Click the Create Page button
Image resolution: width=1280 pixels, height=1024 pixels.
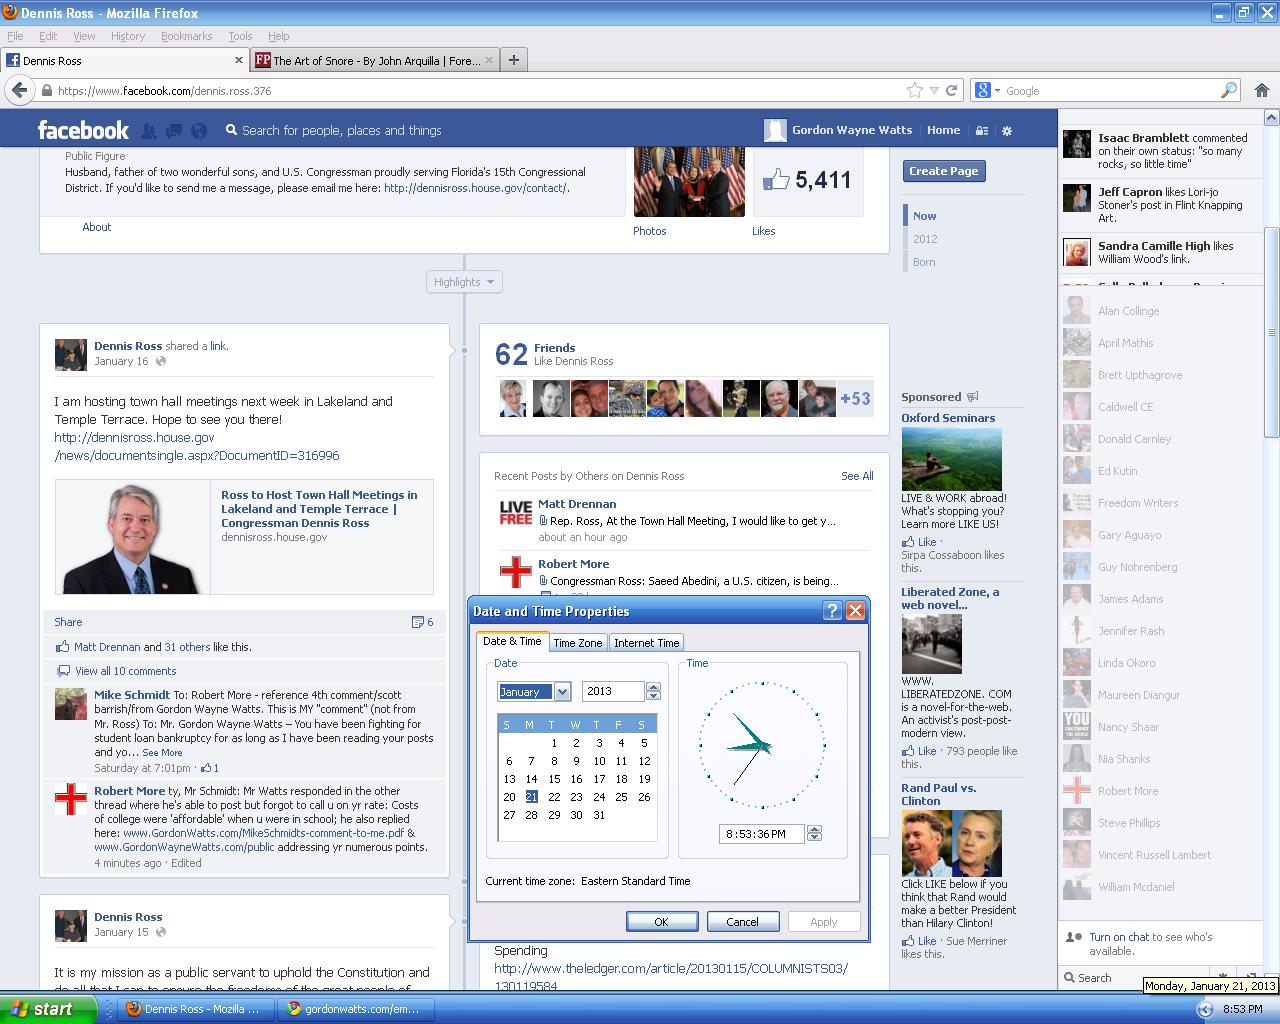pos(943,171)
